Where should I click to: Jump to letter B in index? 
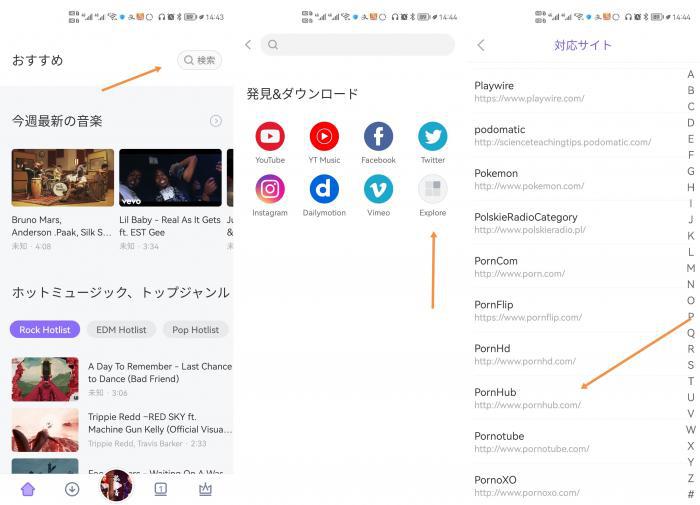691,90
